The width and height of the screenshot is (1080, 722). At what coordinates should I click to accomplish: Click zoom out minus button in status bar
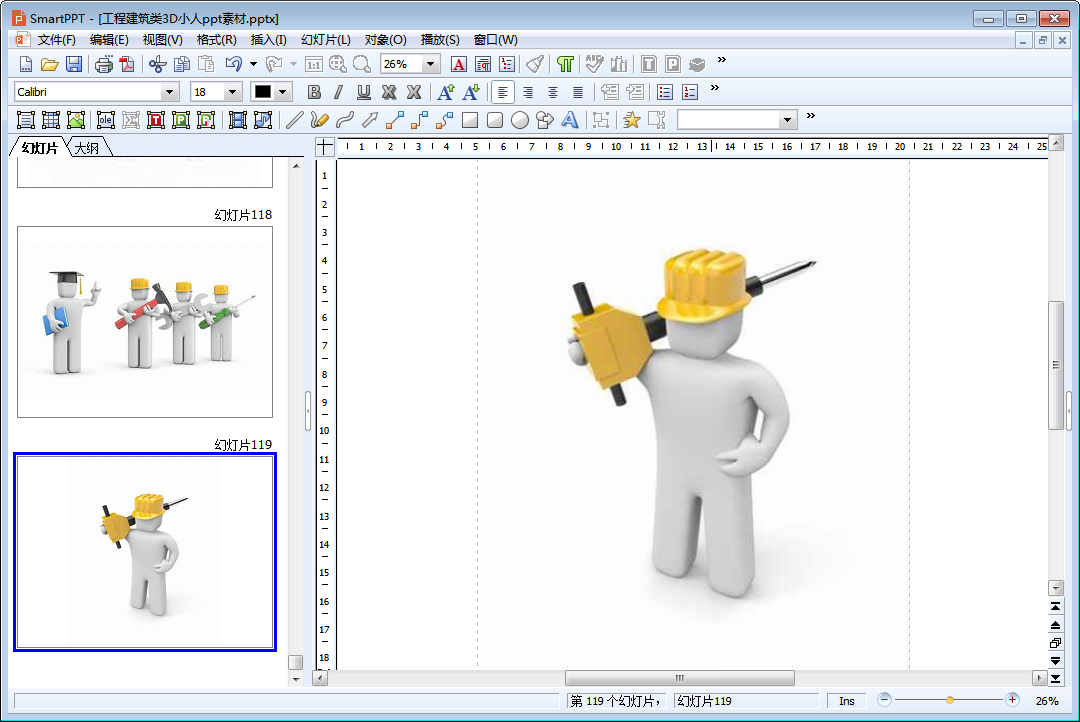pyautogui.click(x=884, y=700)
